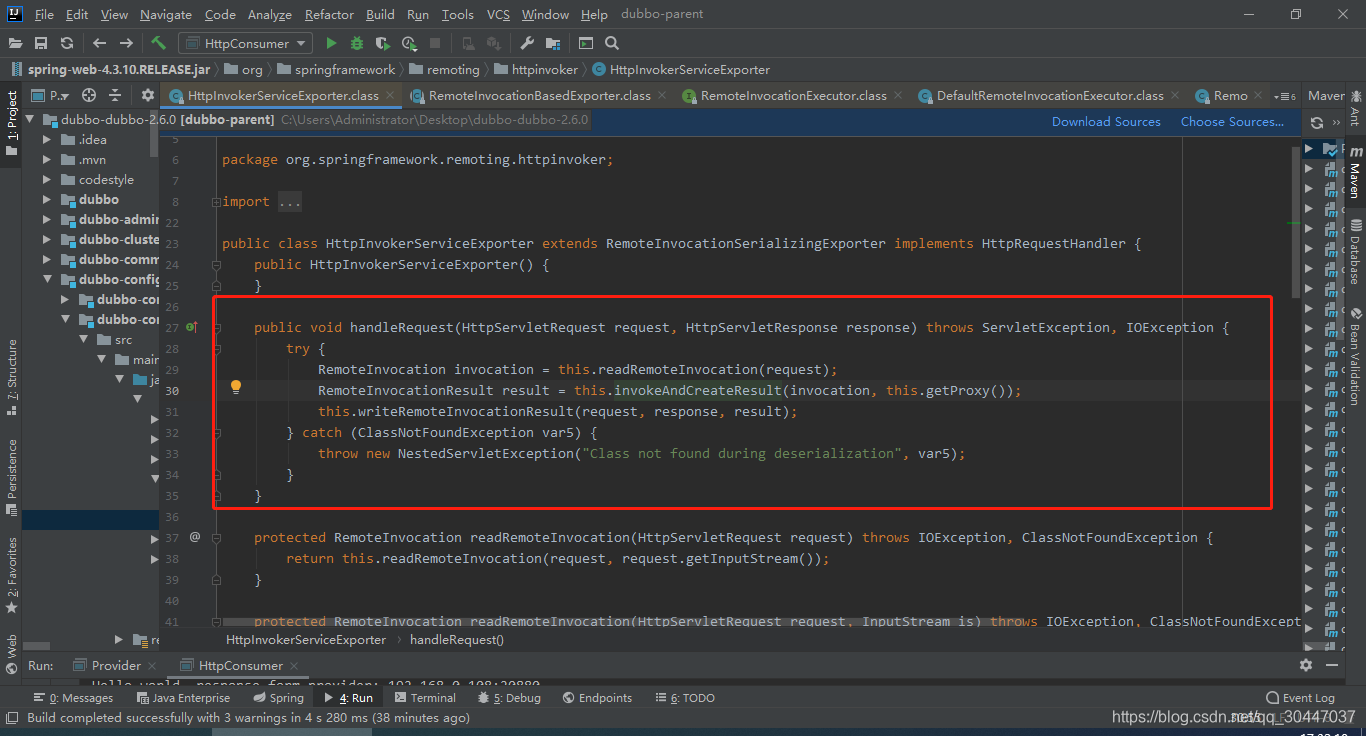Open the Project view mode dropdown

49,95
